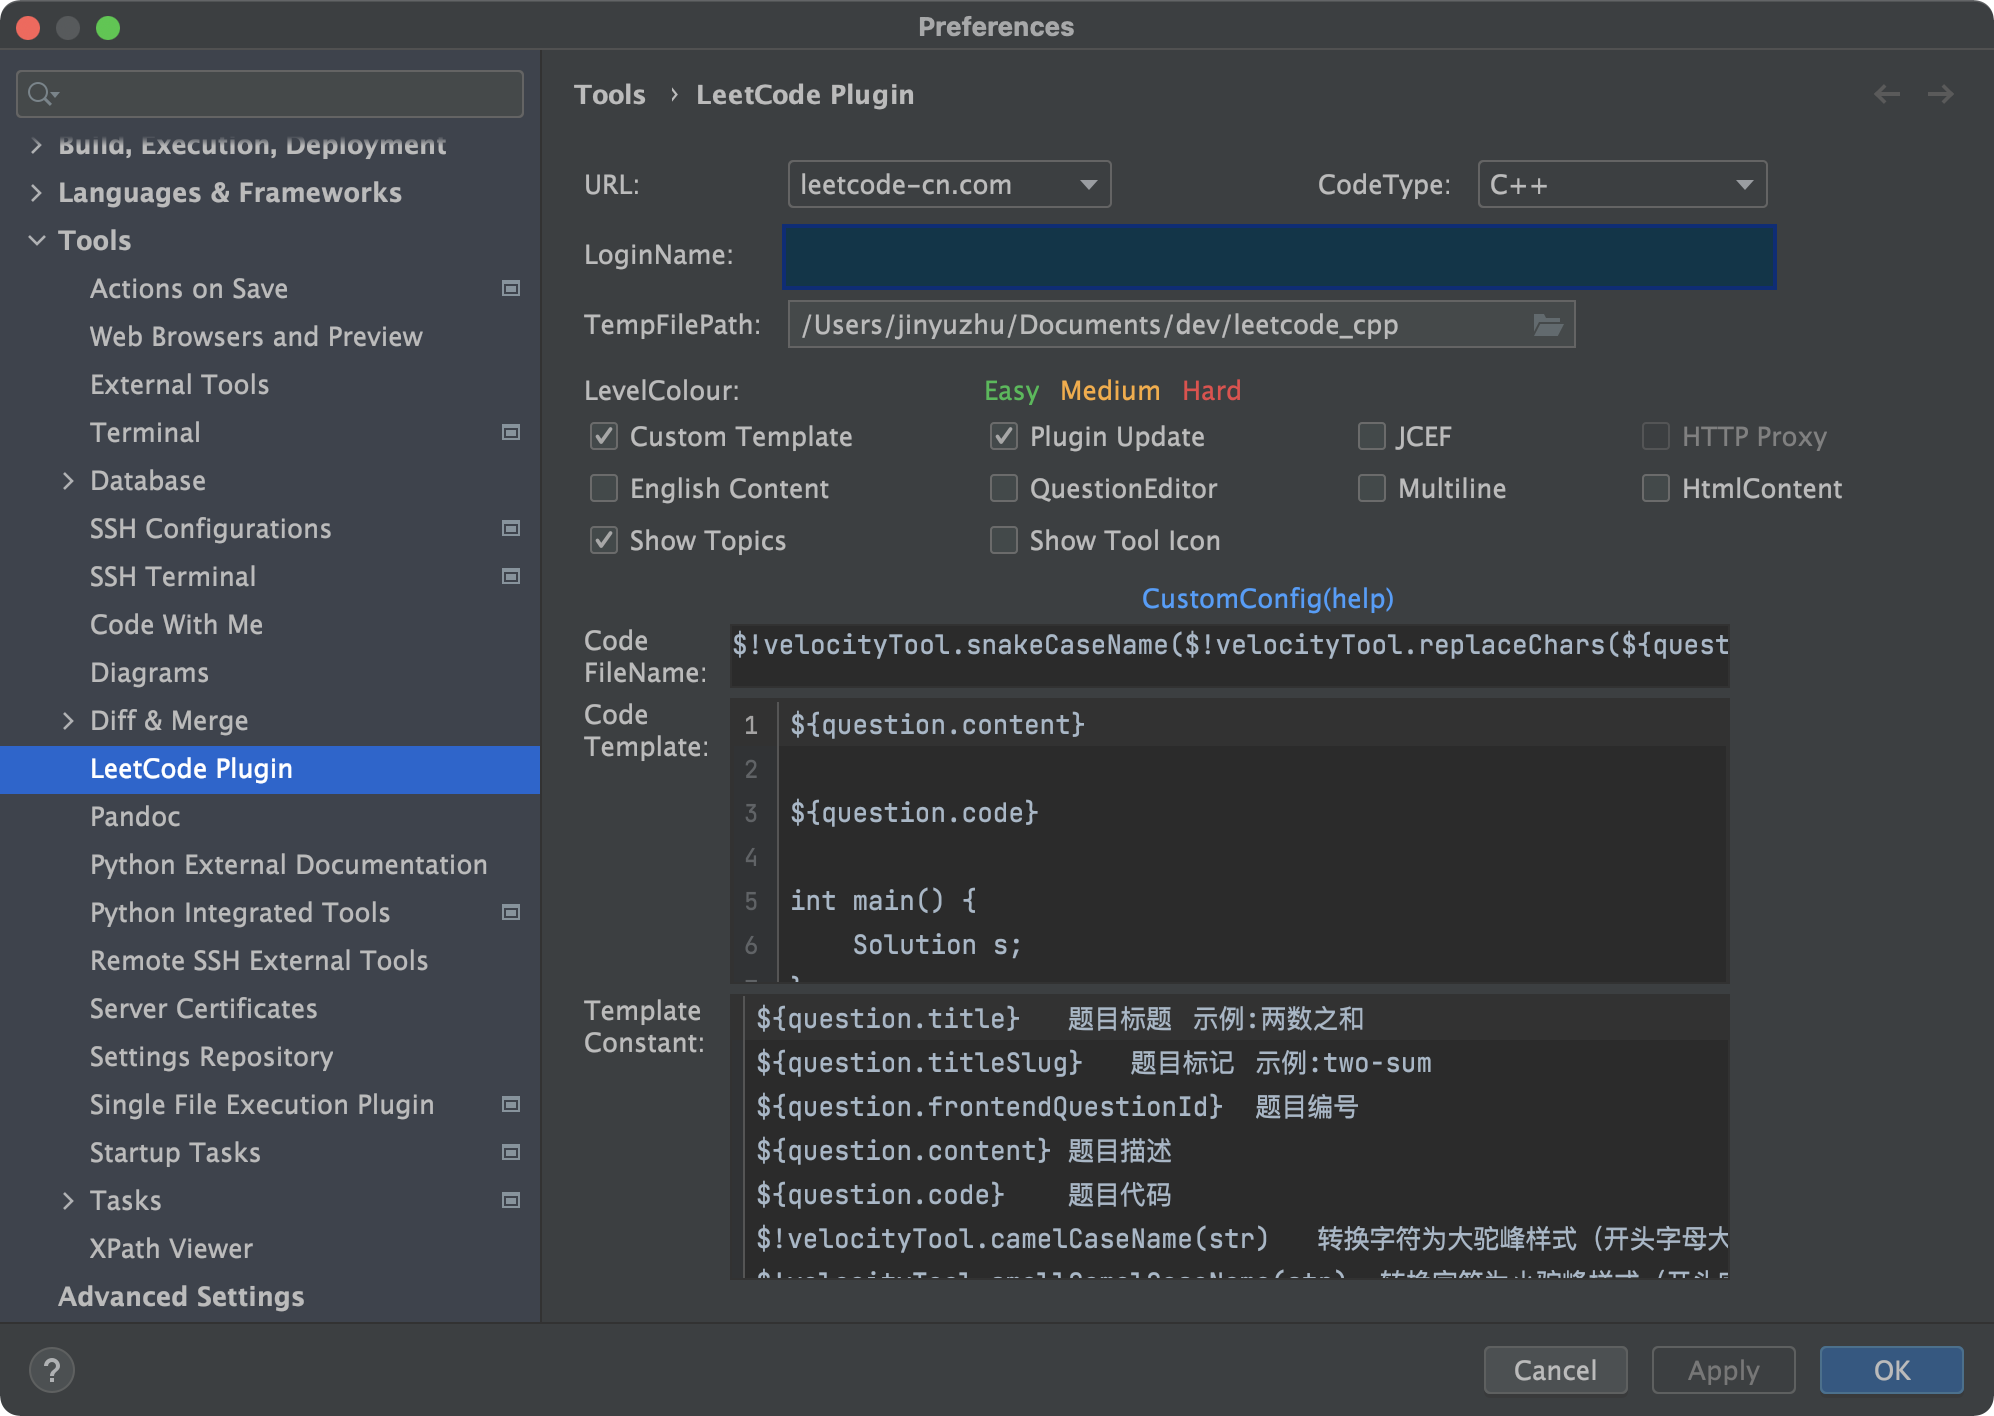Open the CustomConfig(help) link
The width and height of the screenshot is (1994, 1416).
coord(1267,599)
